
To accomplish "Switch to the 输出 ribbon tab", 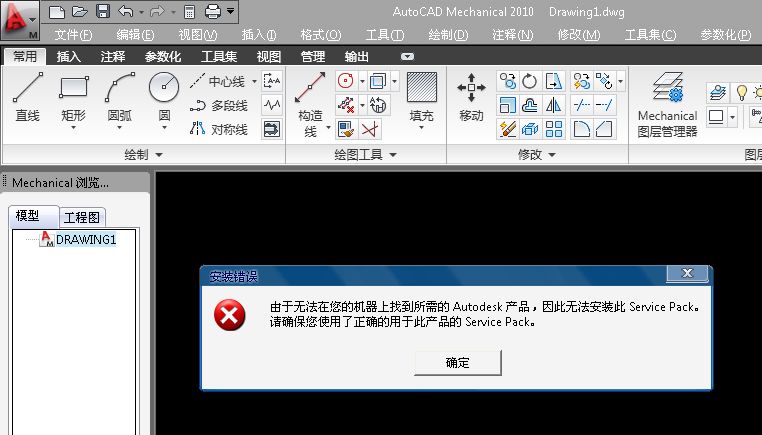I will pos(357,56).
